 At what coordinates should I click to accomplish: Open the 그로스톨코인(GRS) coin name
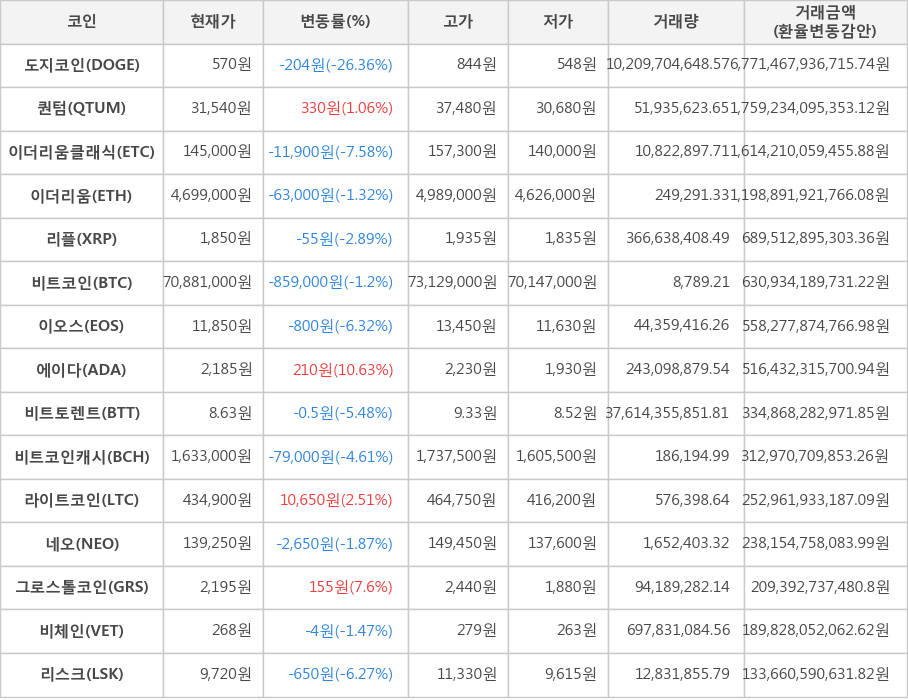tap(82, 587)
